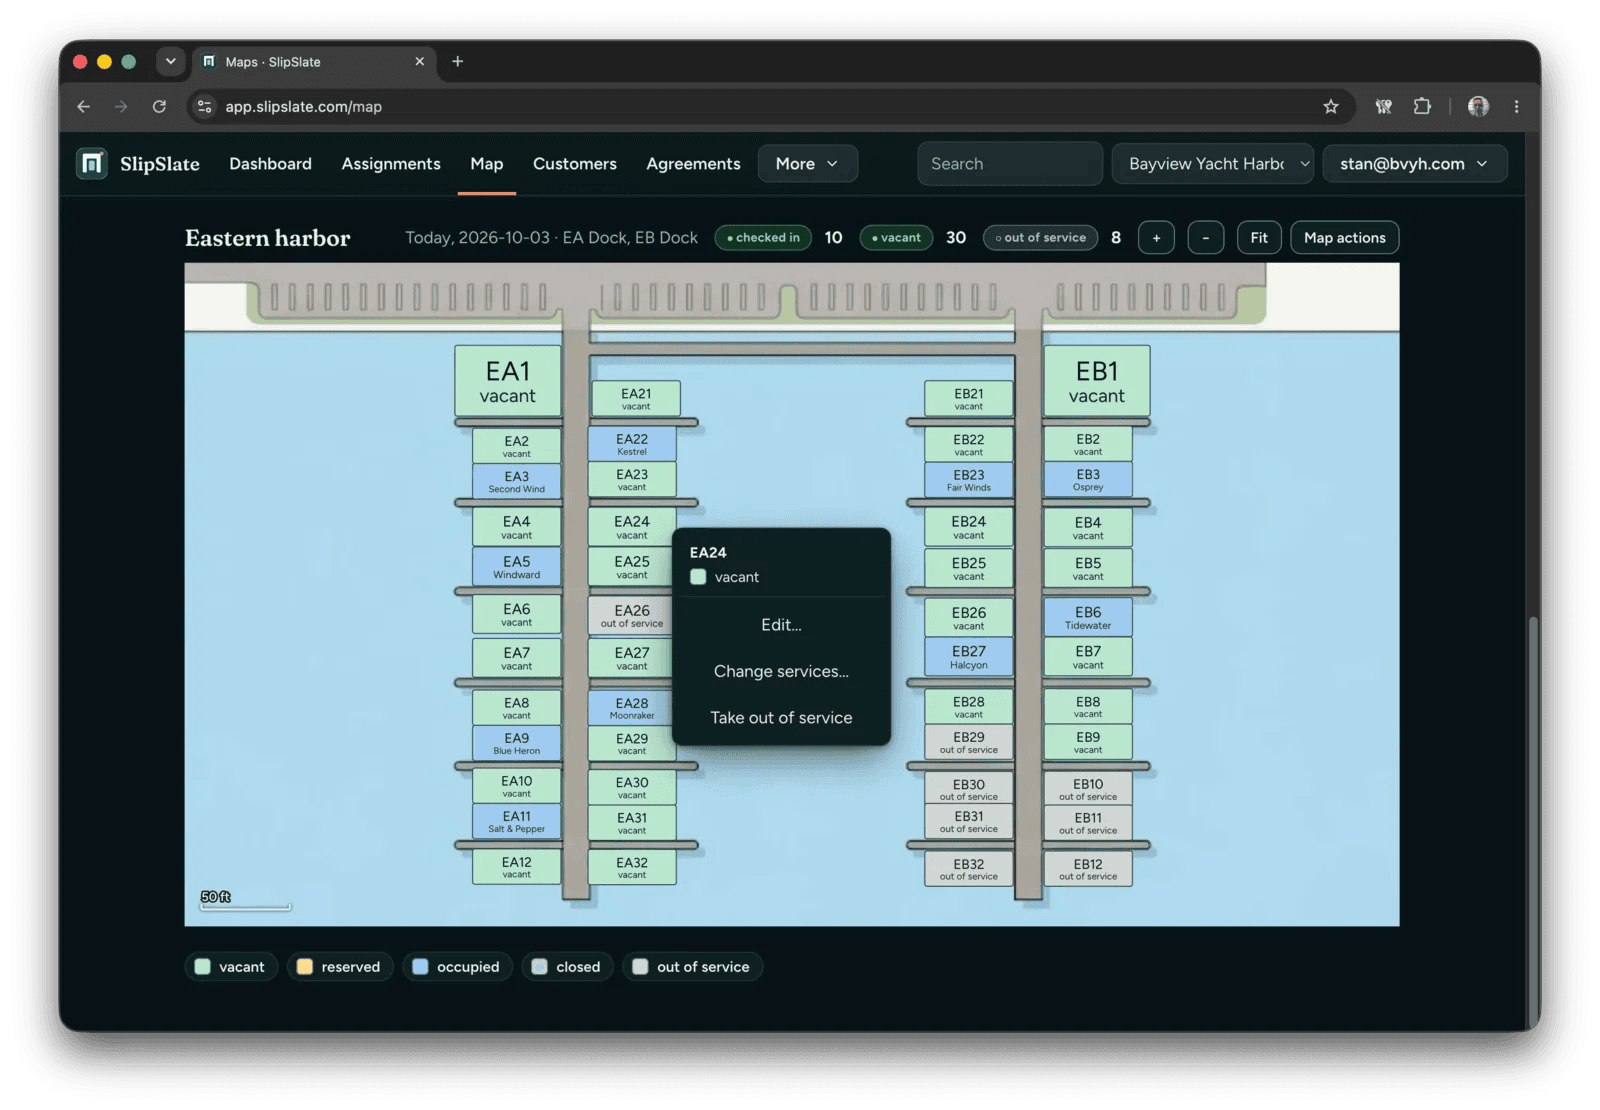The width and height of the screenshot is (1600, 1110).
Task: Go to the Dashboard tab
Action: coord(270,164)
